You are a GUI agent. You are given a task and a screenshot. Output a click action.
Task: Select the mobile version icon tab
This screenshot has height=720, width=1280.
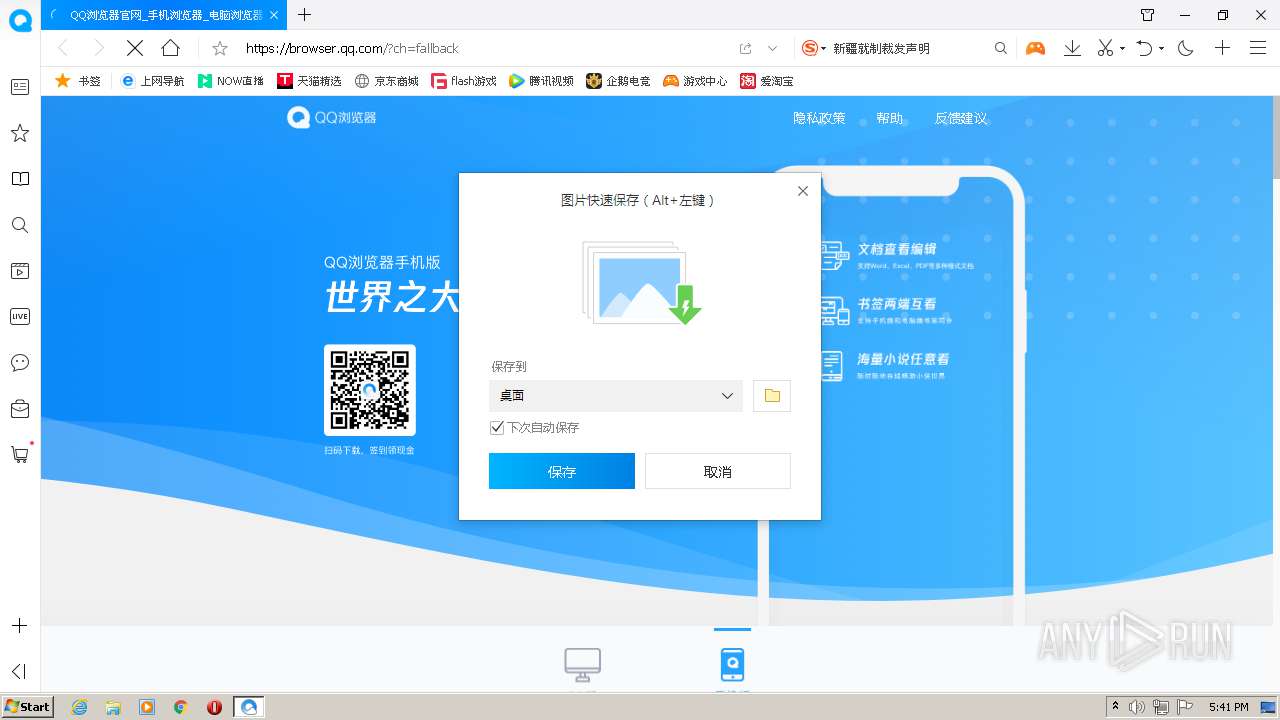coord(732,664)
